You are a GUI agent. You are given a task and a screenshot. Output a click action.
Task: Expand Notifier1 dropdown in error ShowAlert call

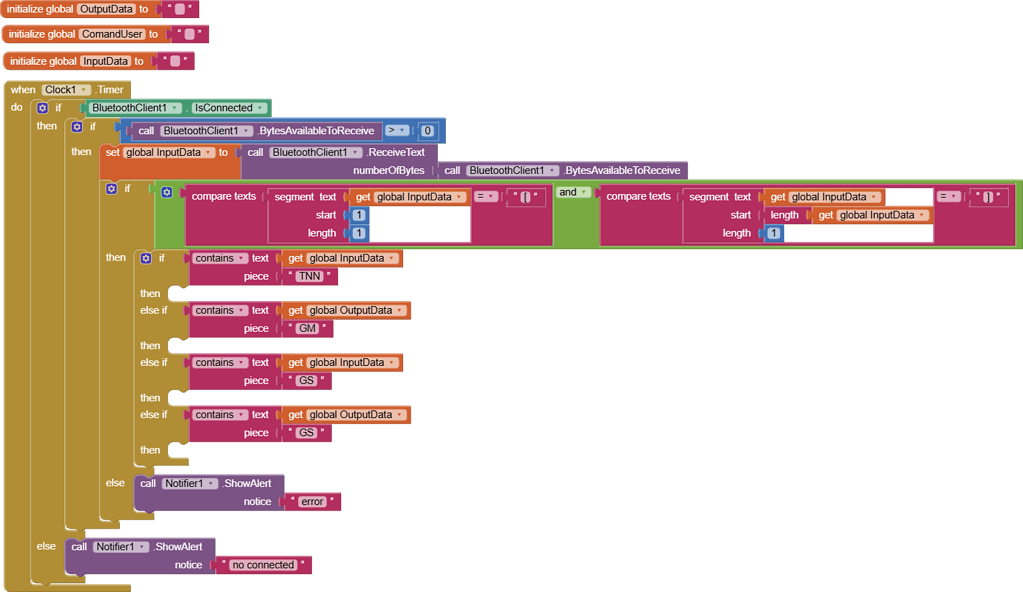[x=190, y=484]
